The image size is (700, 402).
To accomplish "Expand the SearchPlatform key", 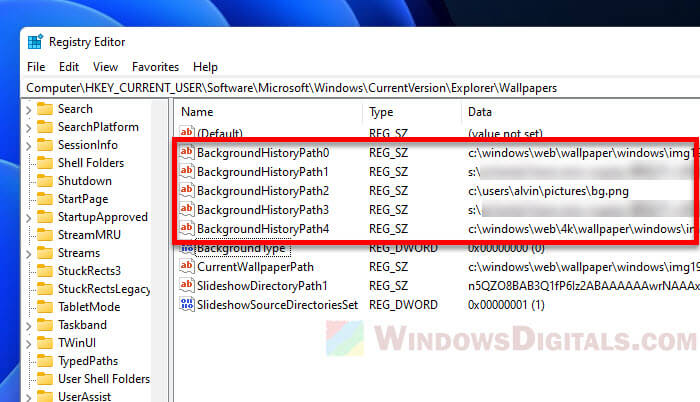I will tap(29, 128).
